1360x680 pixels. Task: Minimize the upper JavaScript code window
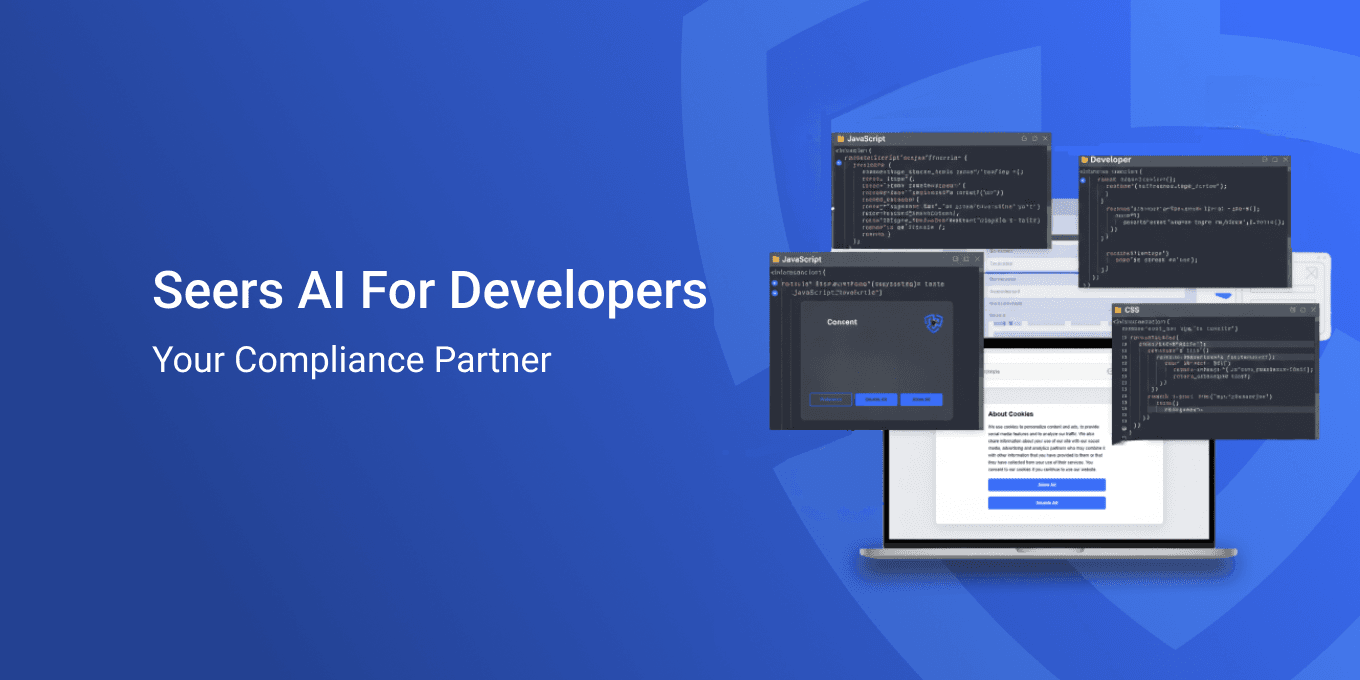coord(1023,139)
